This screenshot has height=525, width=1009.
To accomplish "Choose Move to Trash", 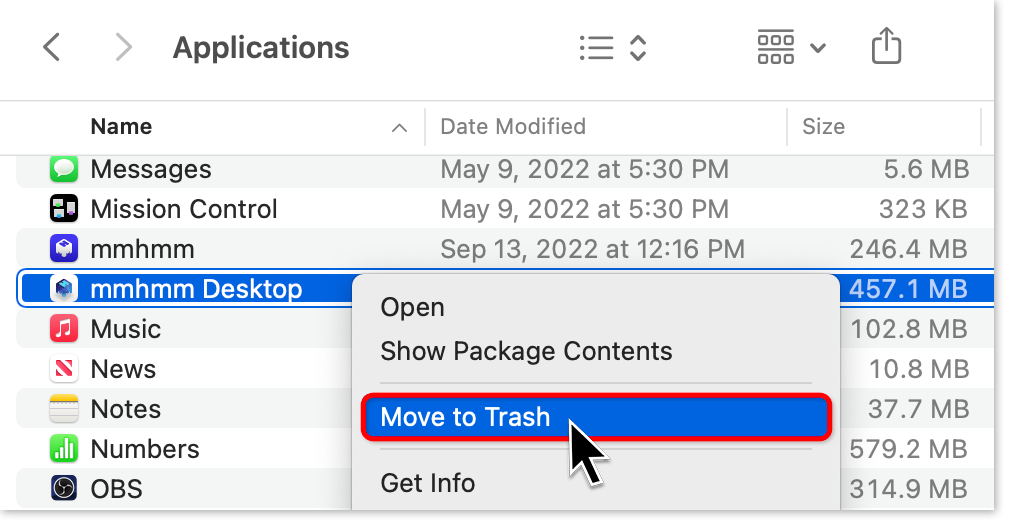I will [x=596, y=417].
